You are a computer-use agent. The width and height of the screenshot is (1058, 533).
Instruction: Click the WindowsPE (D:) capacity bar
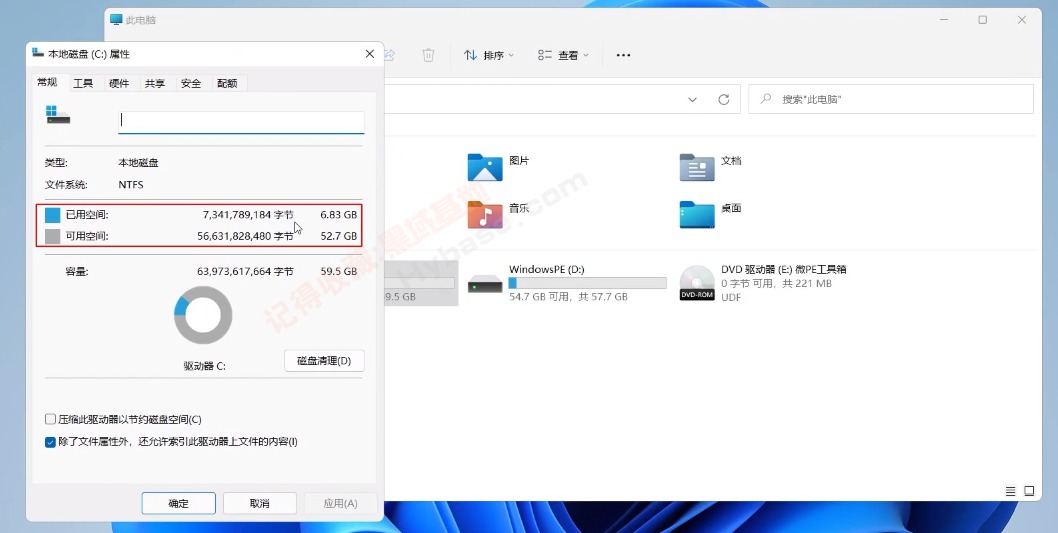(587, 283)
